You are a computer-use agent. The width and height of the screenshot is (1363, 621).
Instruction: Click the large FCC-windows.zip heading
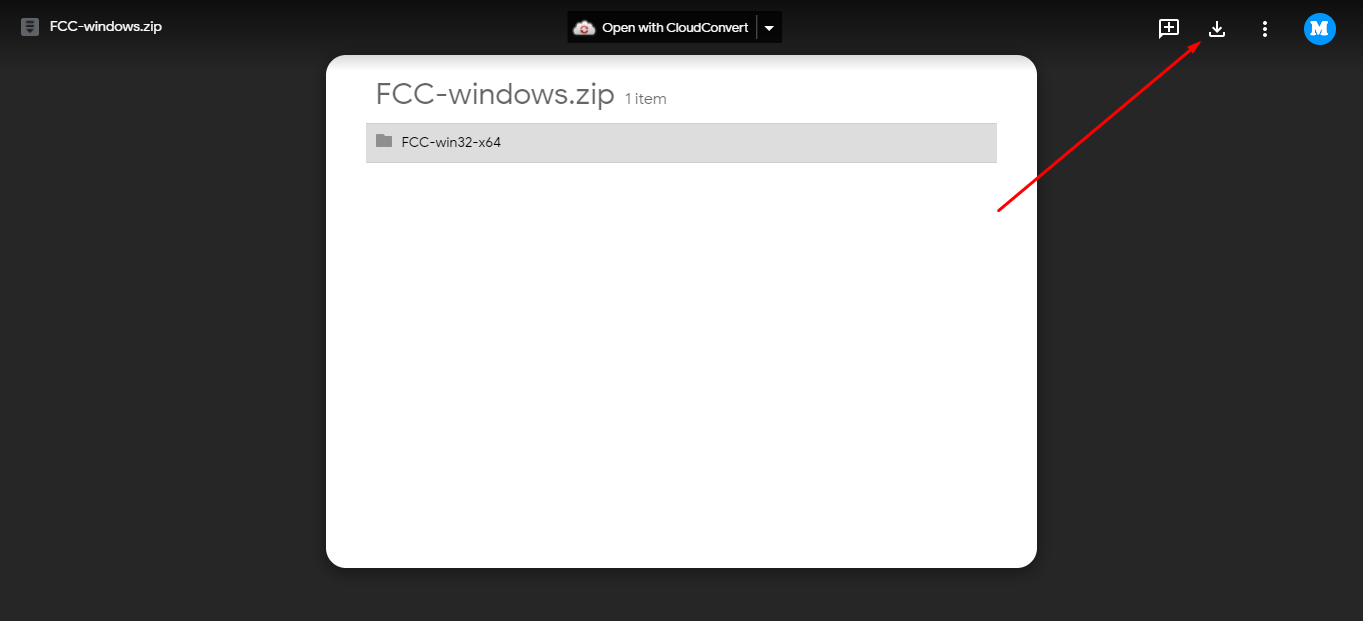point(495,95)
